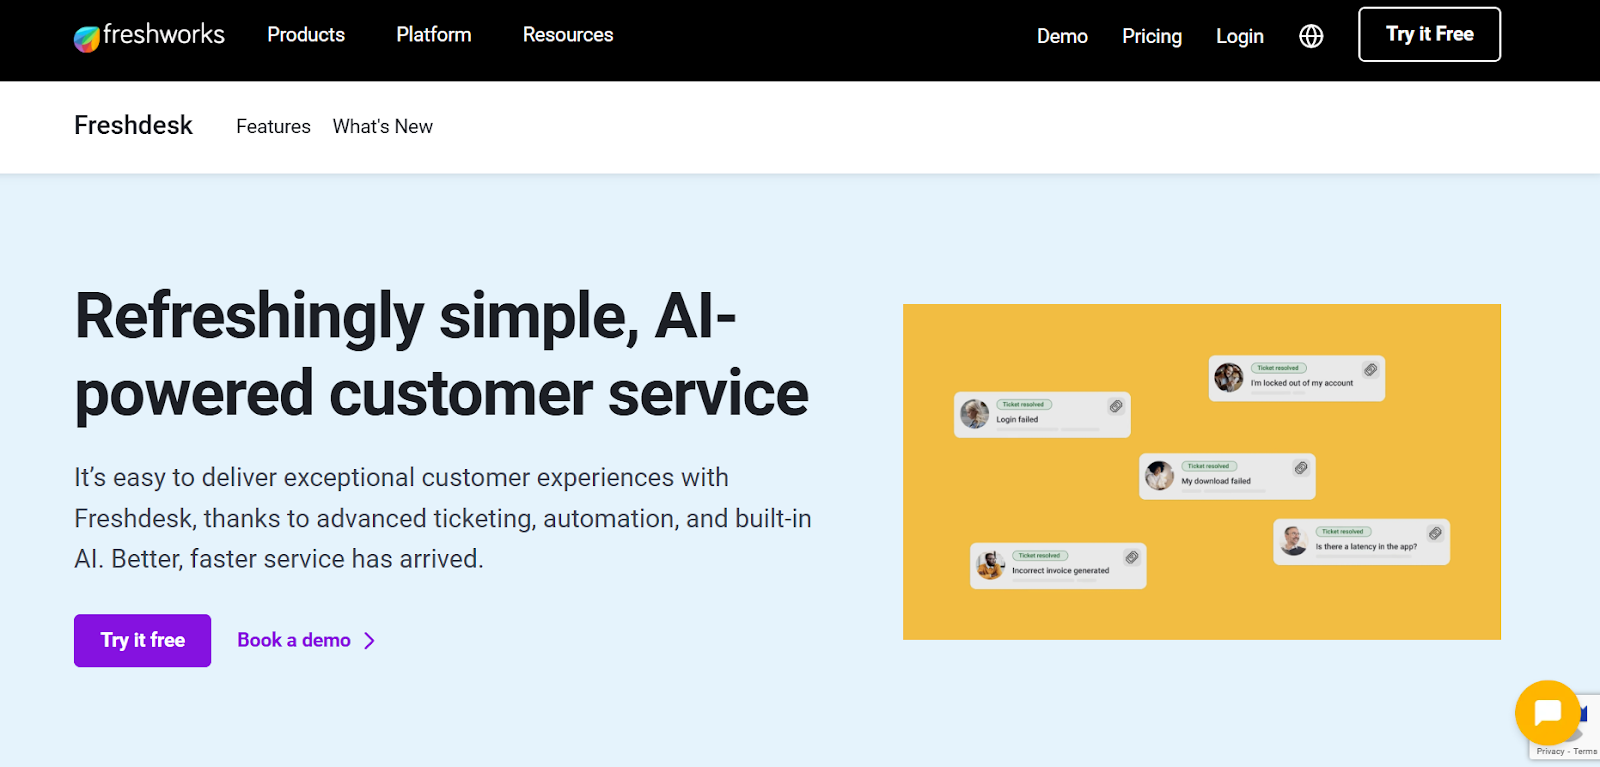This screenshot has width=1600, height=767.
Task: Expand the Resources menu
Action: [x=568, y=35]
